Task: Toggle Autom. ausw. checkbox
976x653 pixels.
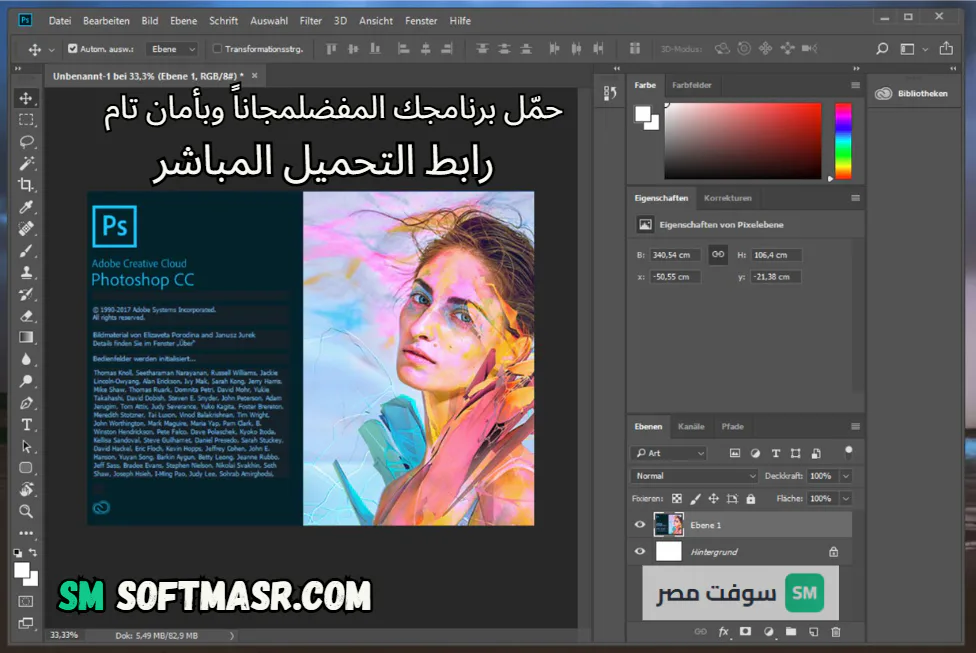Action: (73, 49)
